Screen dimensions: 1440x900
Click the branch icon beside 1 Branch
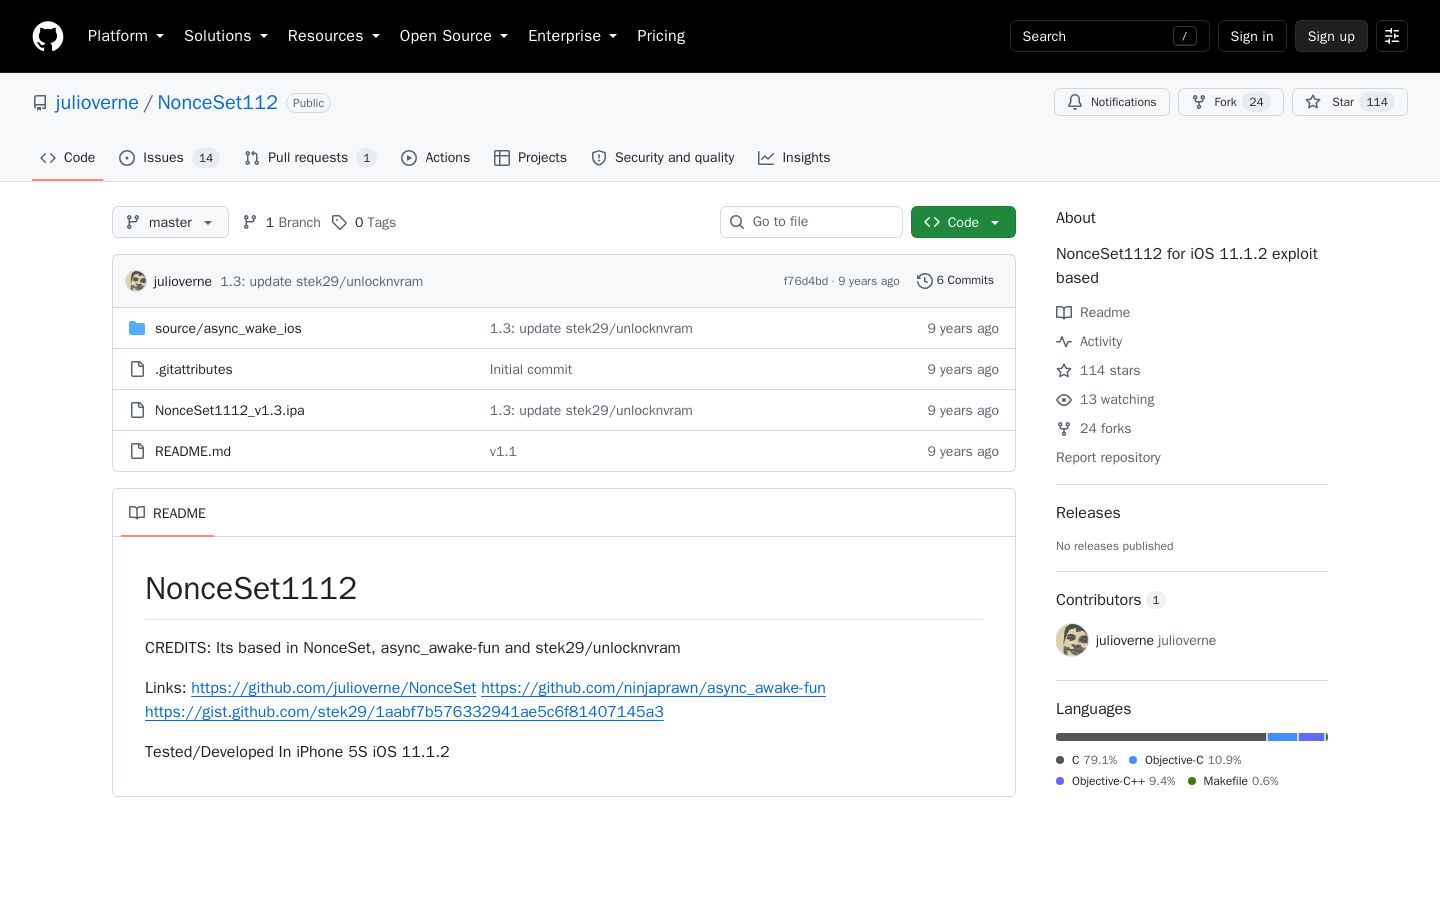pos(250,222)
